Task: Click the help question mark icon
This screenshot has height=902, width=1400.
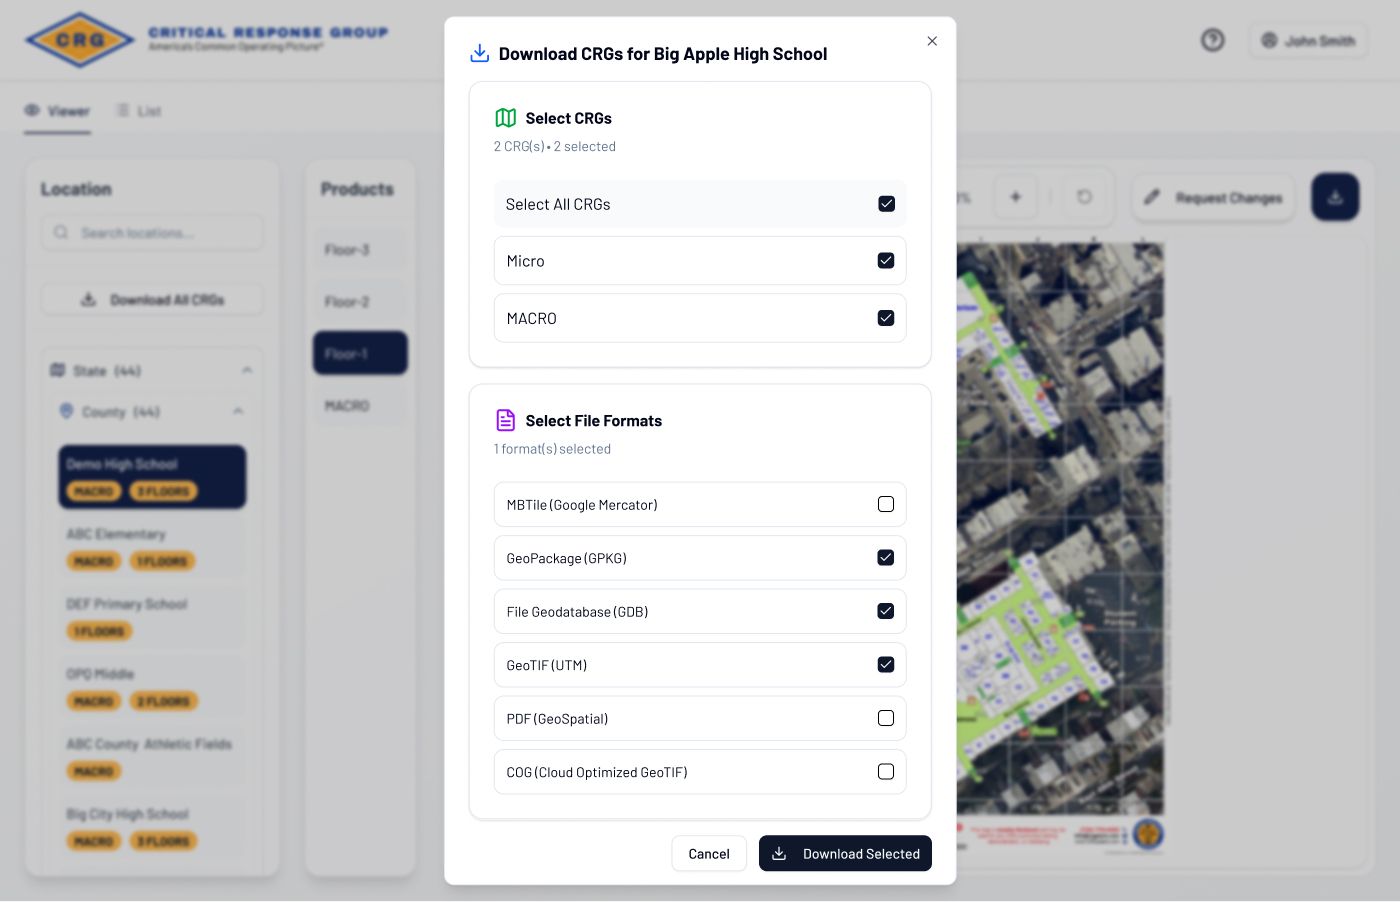Action: [x=1212, y=40]
